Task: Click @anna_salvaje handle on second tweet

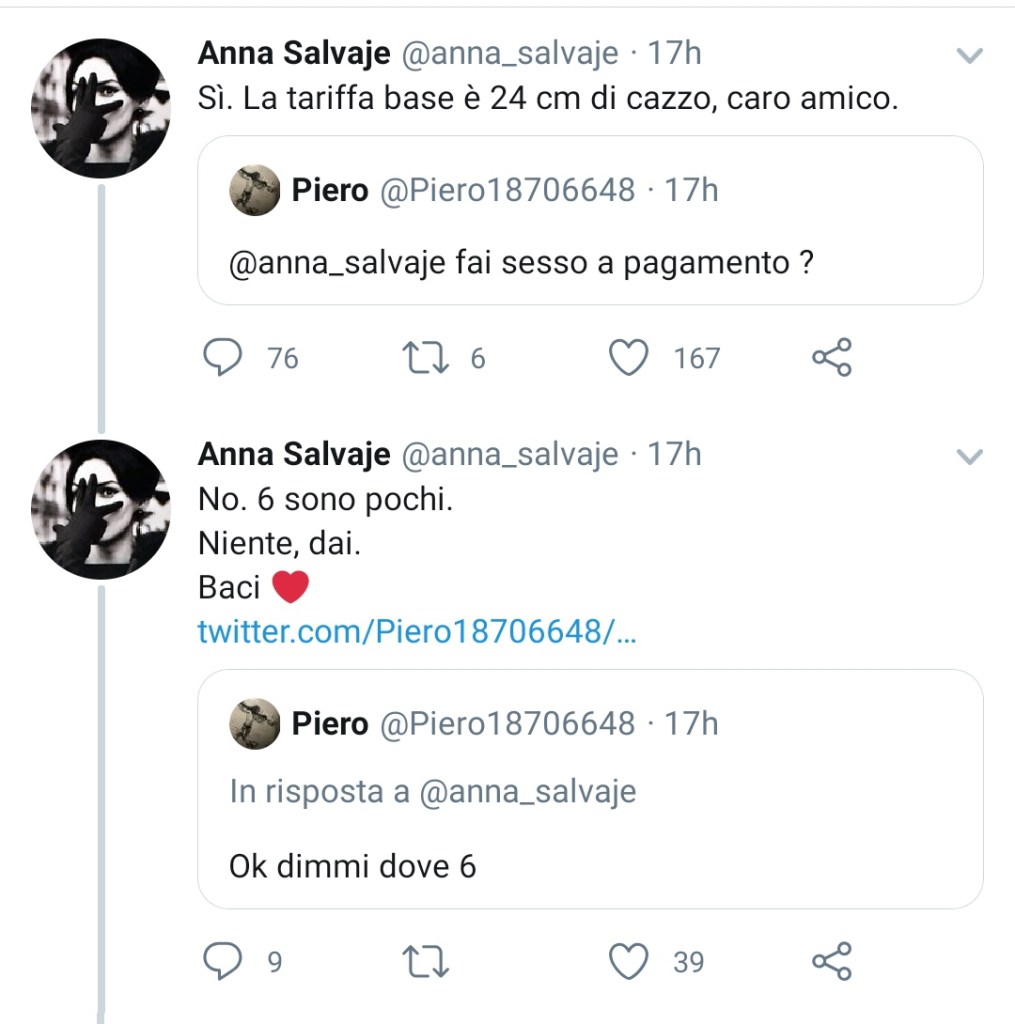Action: [509, 455]
